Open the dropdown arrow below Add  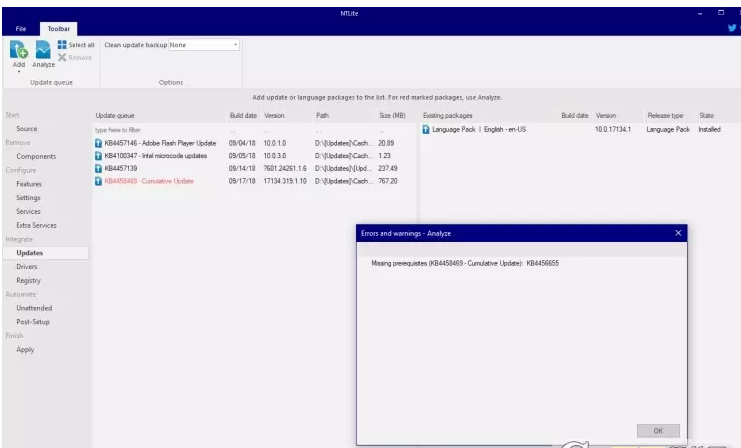click(19, 71)
